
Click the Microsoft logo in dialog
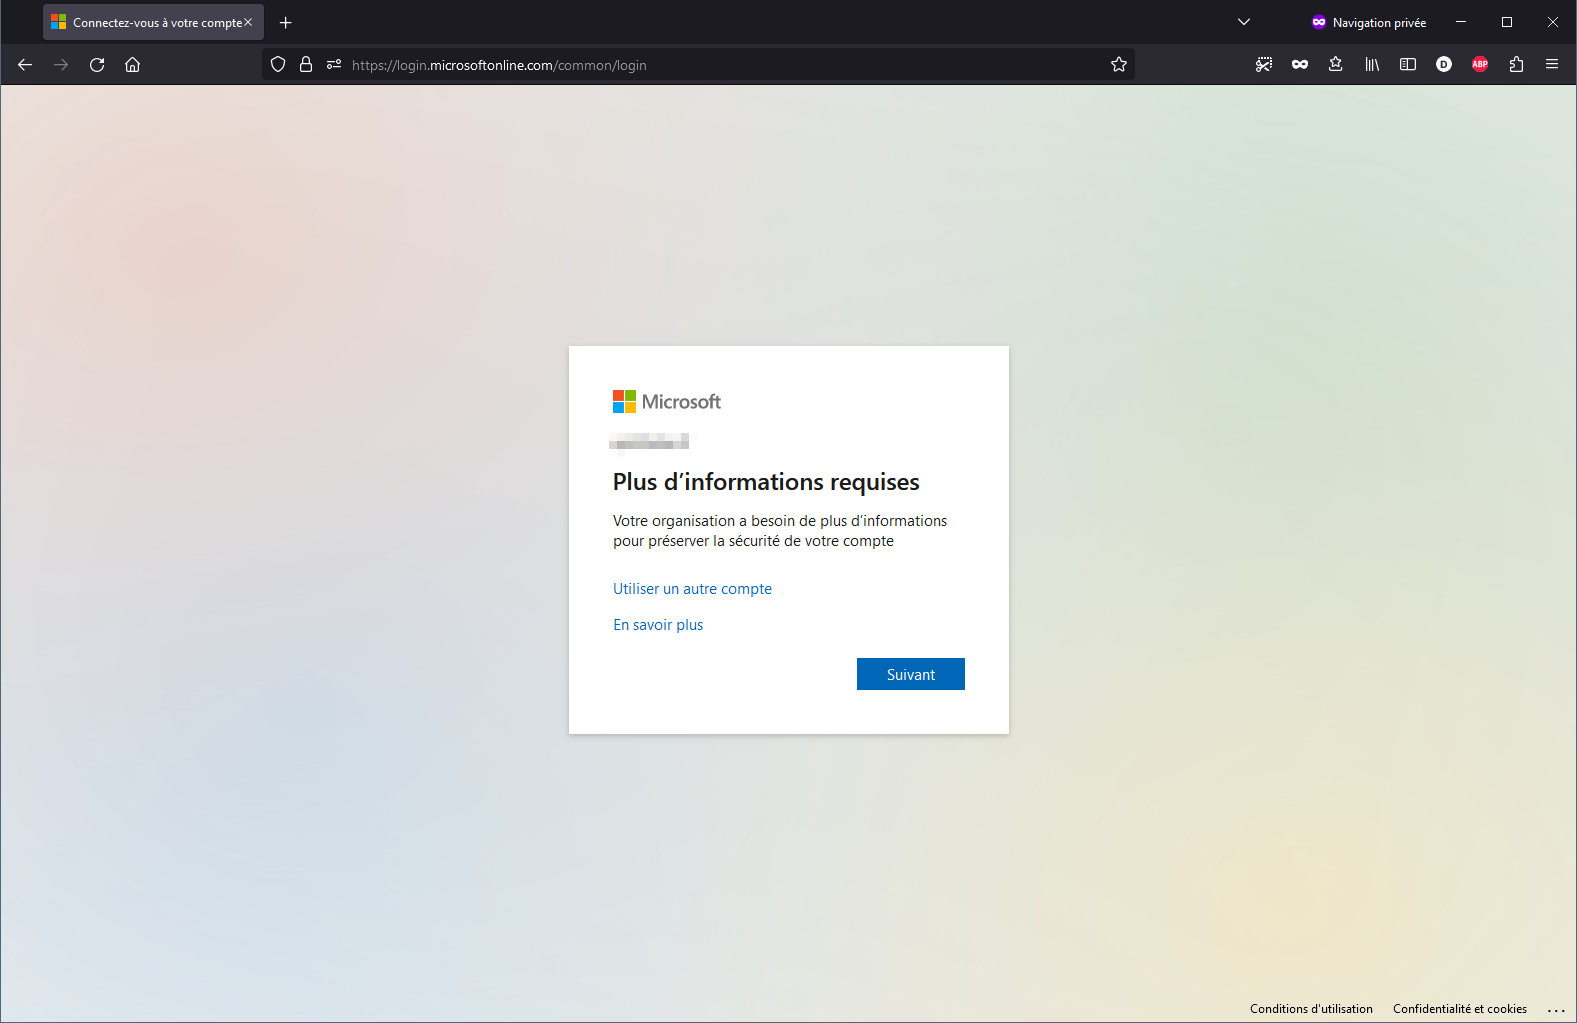[x=667, y=401]
